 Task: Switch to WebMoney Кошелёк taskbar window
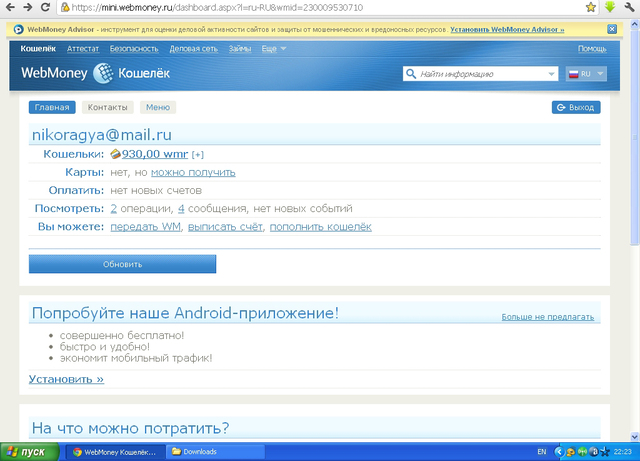[116, 452]
